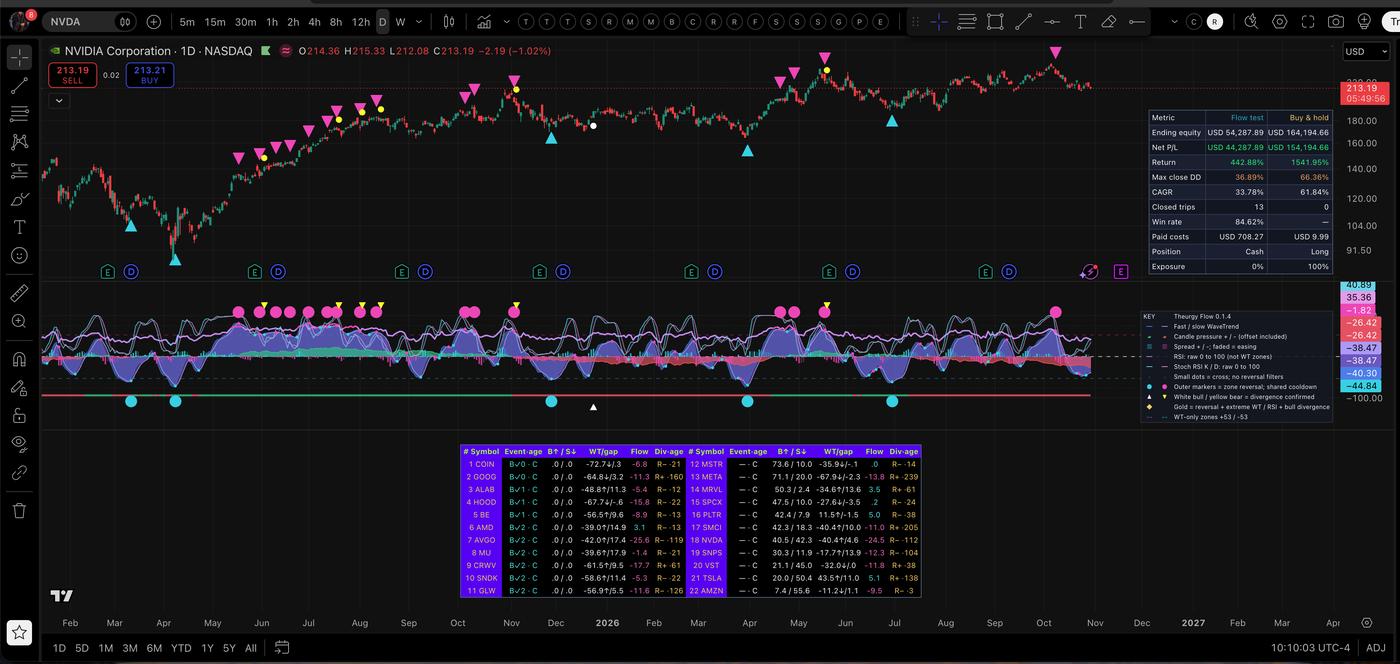Viewport: 1400px width, 664px height.
Task: Open the ideas lightbulb icon
Action: [1365, 21]
